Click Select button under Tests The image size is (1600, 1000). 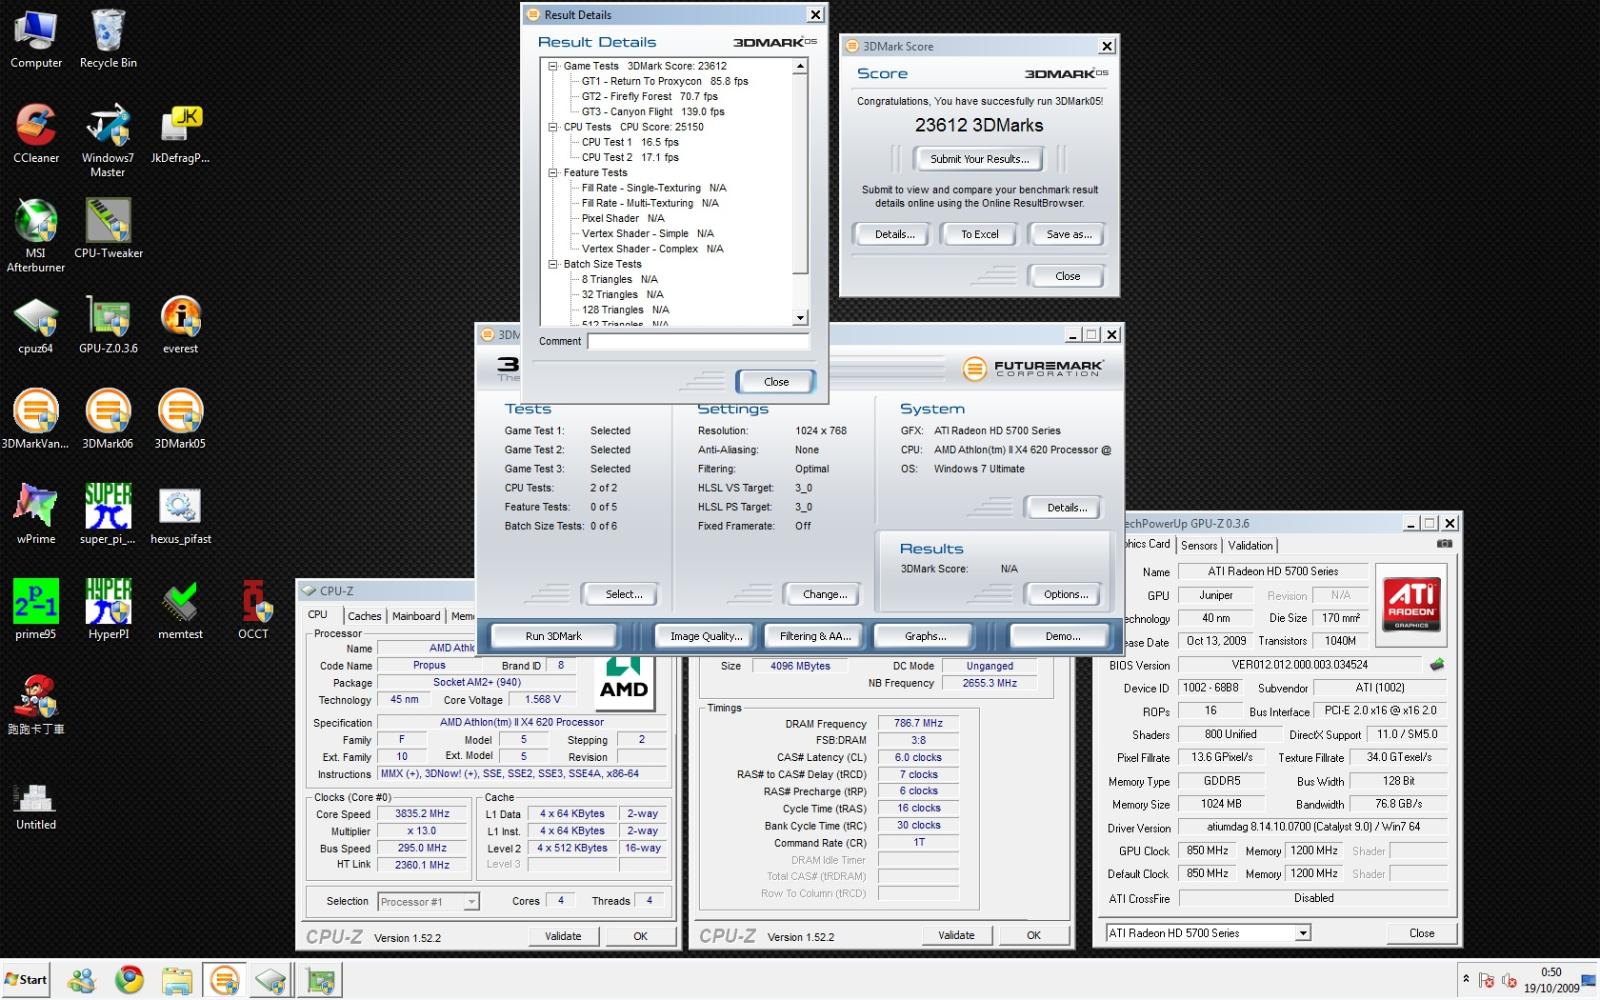(x=623, y=594)
